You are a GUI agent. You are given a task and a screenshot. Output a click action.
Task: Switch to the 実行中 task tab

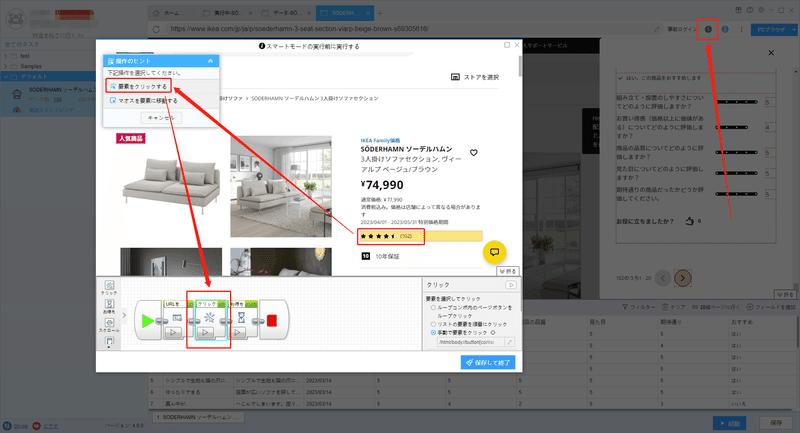point(227,13)
